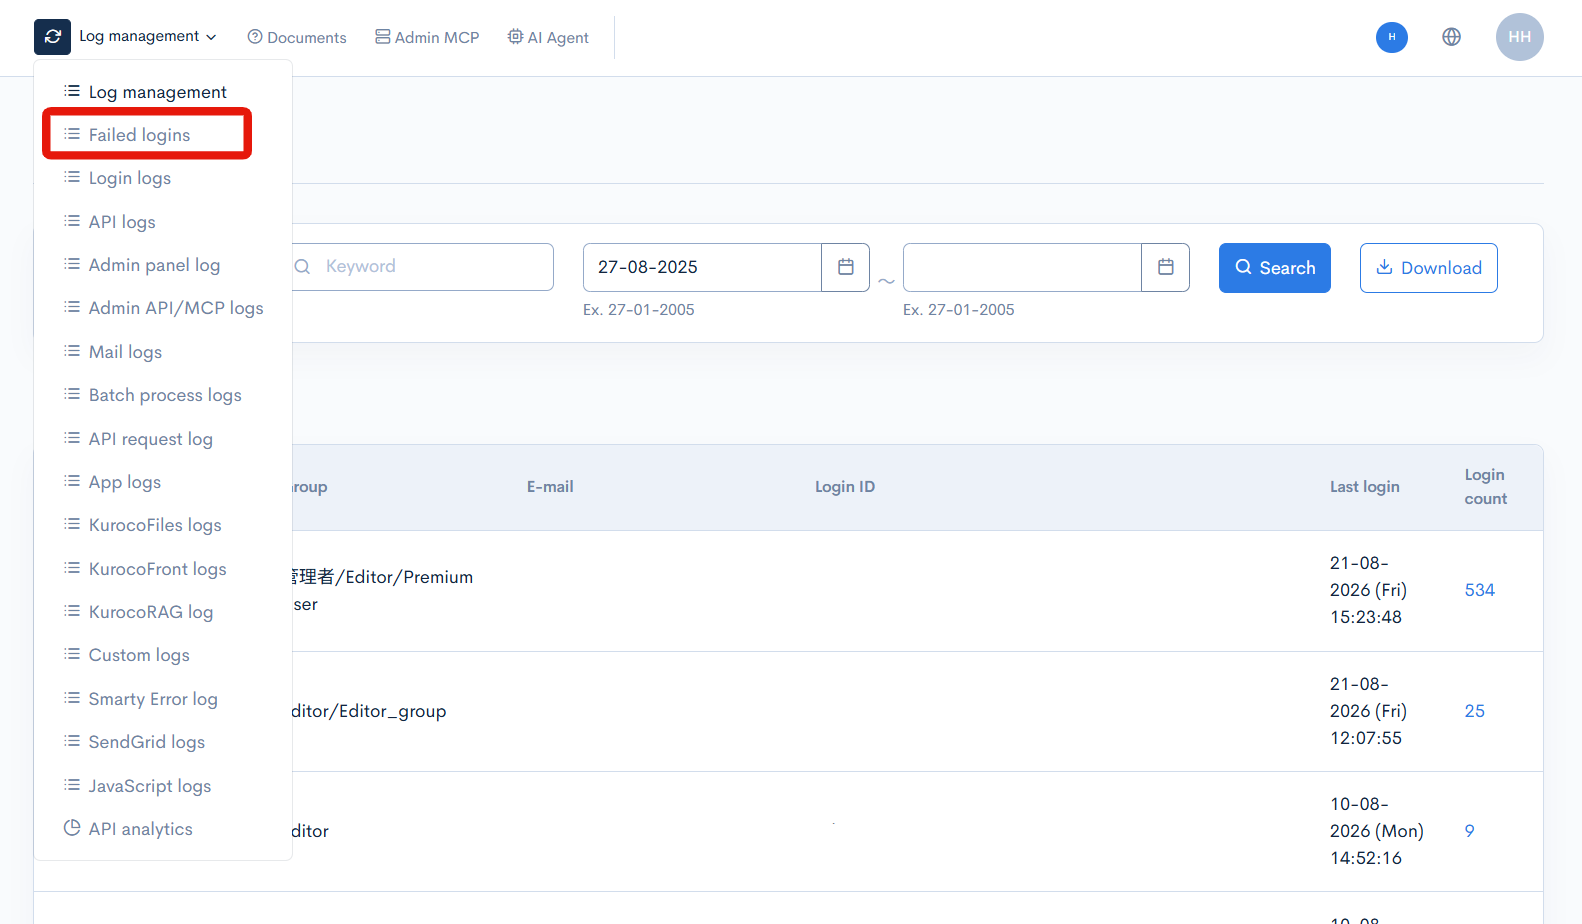Open the start date calendar picker
1582x924 pixels.
[x=846, y=267]
